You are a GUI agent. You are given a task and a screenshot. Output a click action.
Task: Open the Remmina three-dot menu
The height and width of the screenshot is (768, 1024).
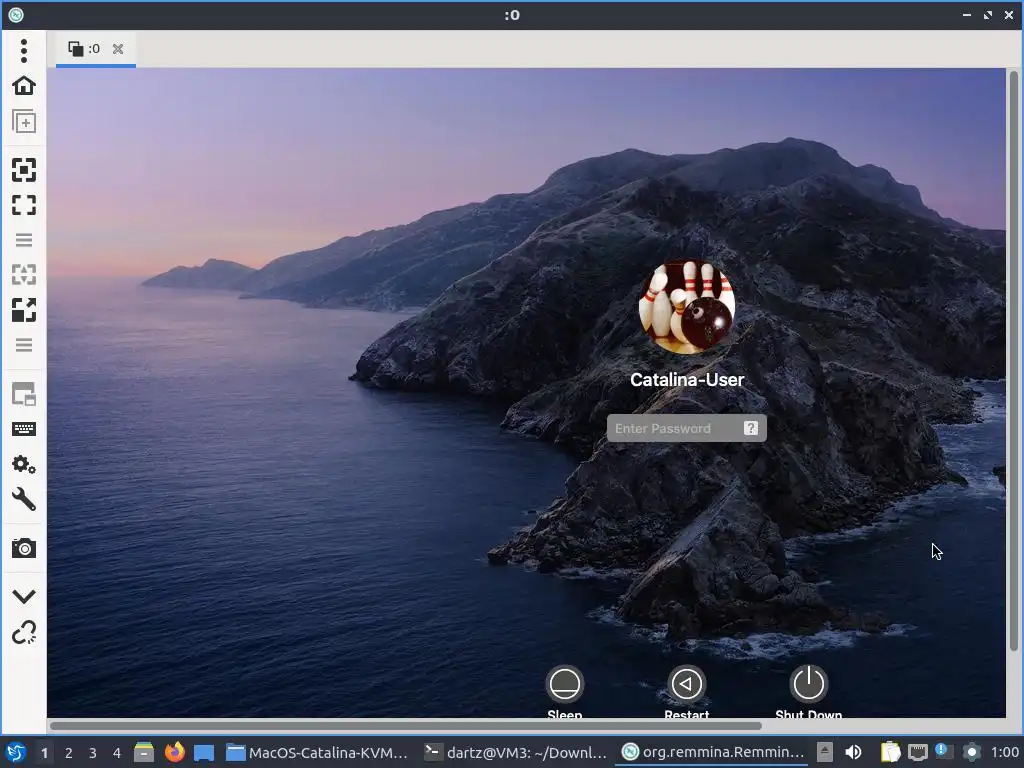pos(24,51)
